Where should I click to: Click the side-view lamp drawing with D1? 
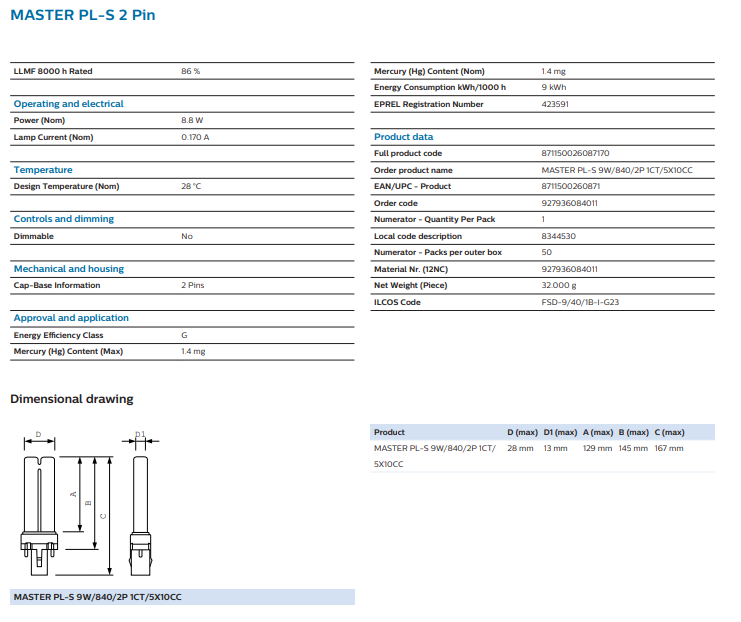[x=141, y=516]
